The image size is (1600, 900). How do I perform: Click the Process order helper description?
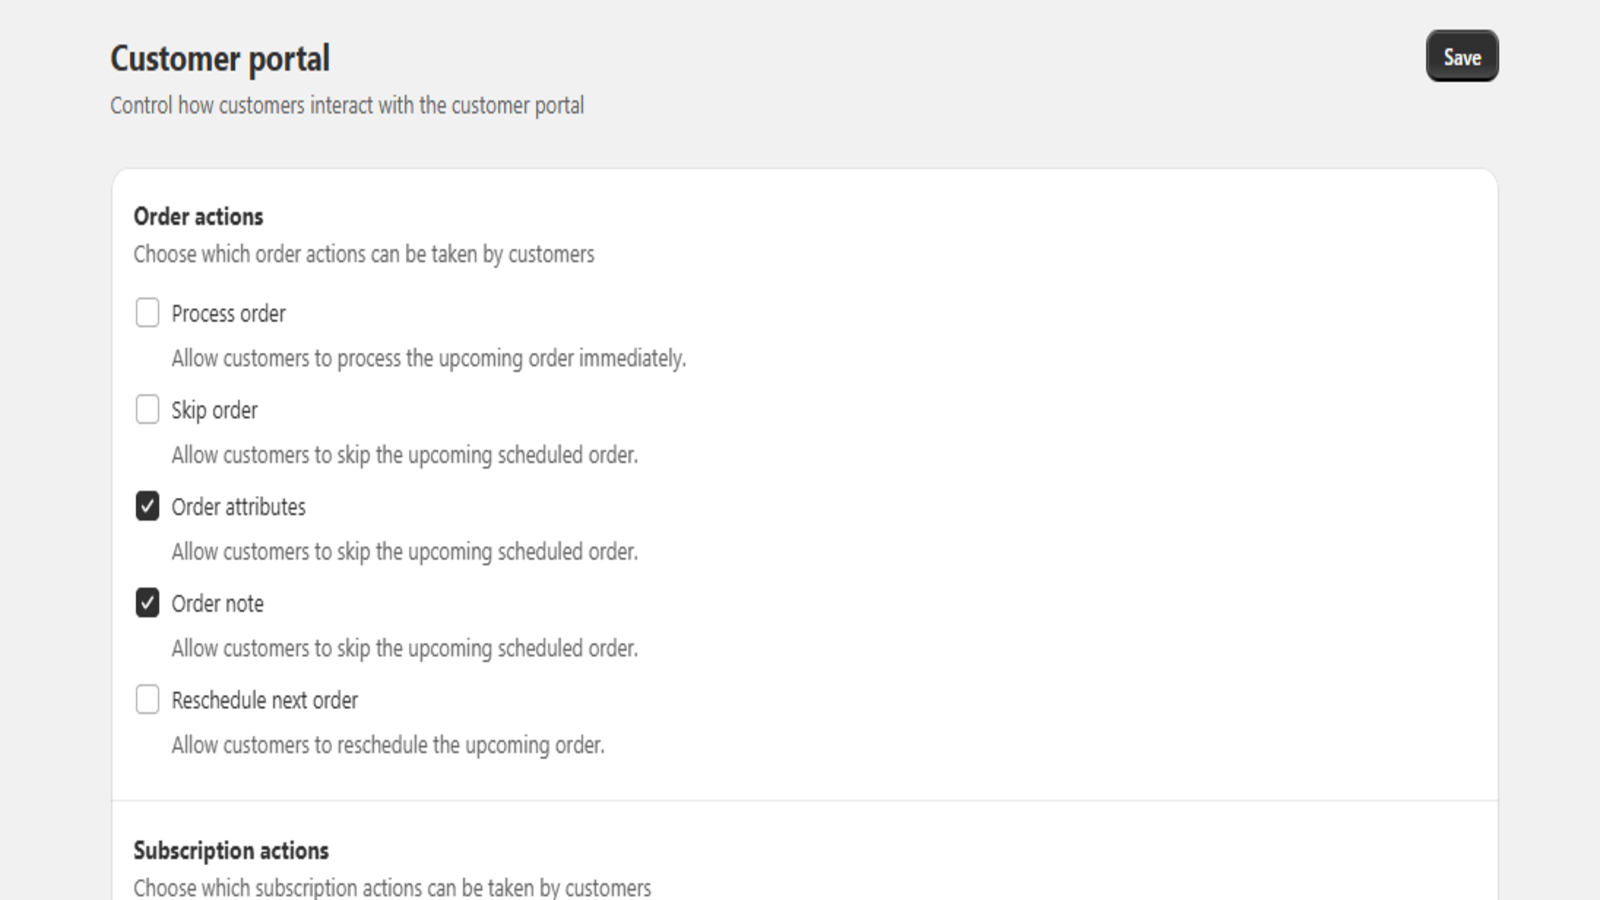point(428,358)
